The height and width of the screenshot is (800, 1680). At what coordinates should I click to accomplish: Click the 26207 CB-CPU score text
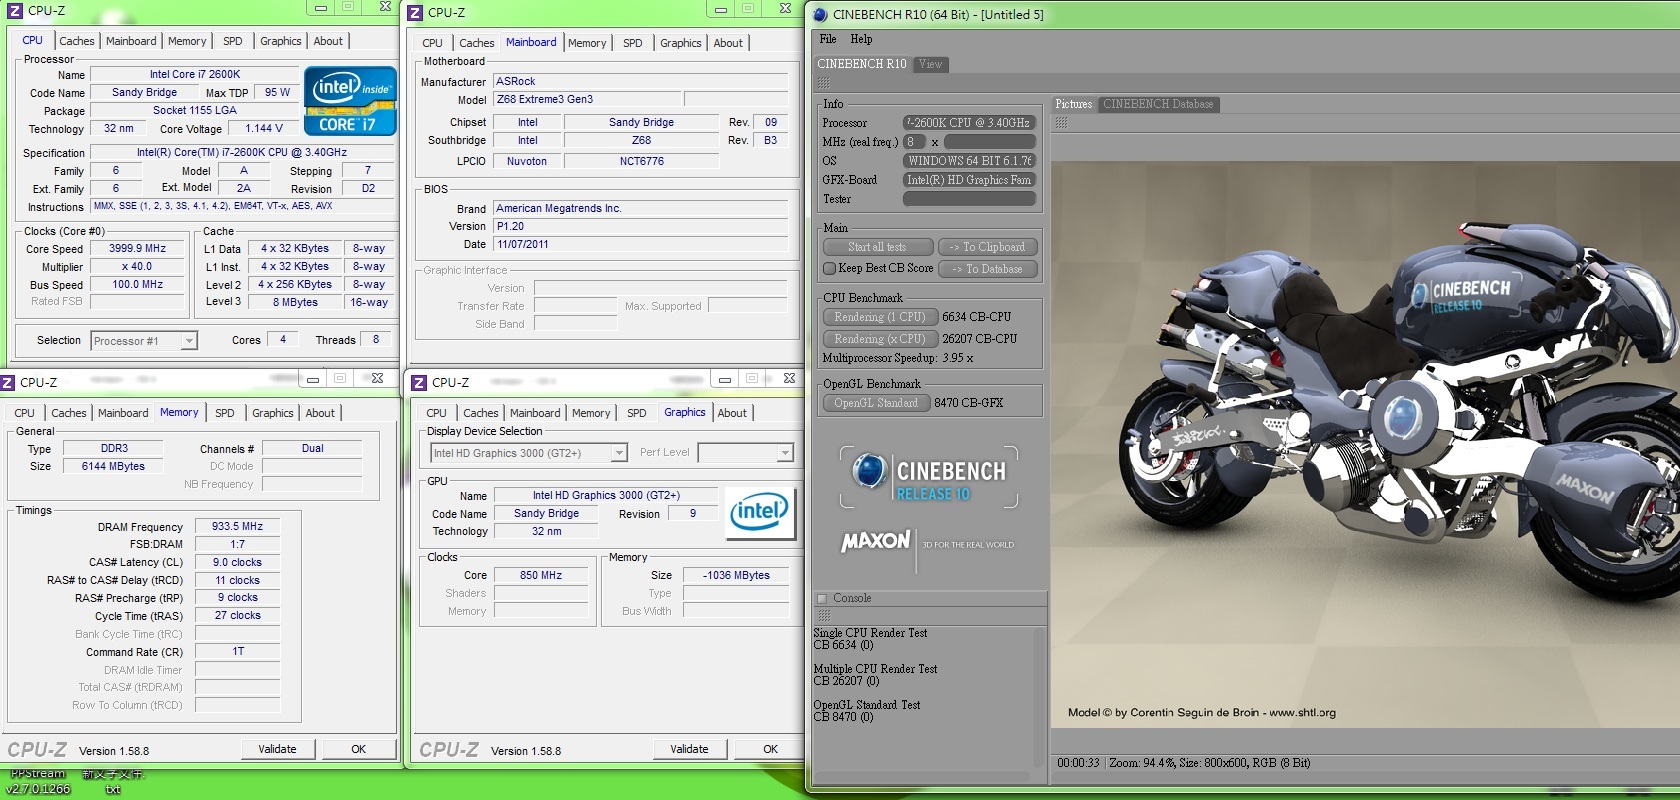979,339
